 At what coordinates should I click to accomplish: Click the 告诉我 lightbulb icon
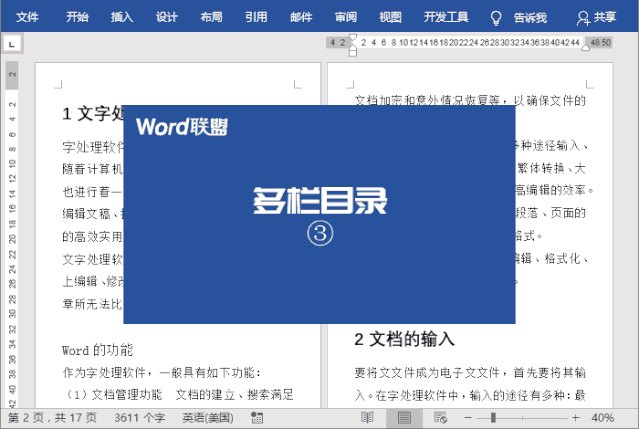point(496,18)
